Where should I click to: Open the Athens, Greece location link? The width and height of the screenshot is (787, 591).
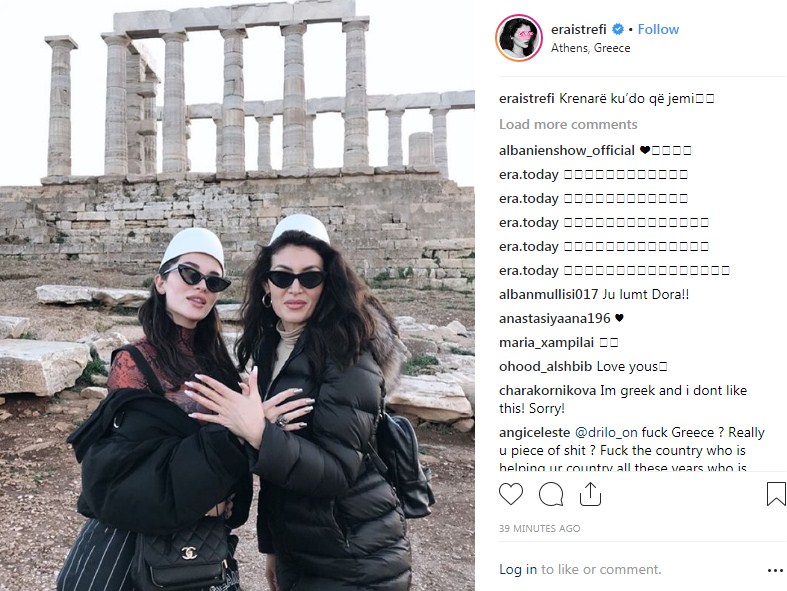(590, 48)
